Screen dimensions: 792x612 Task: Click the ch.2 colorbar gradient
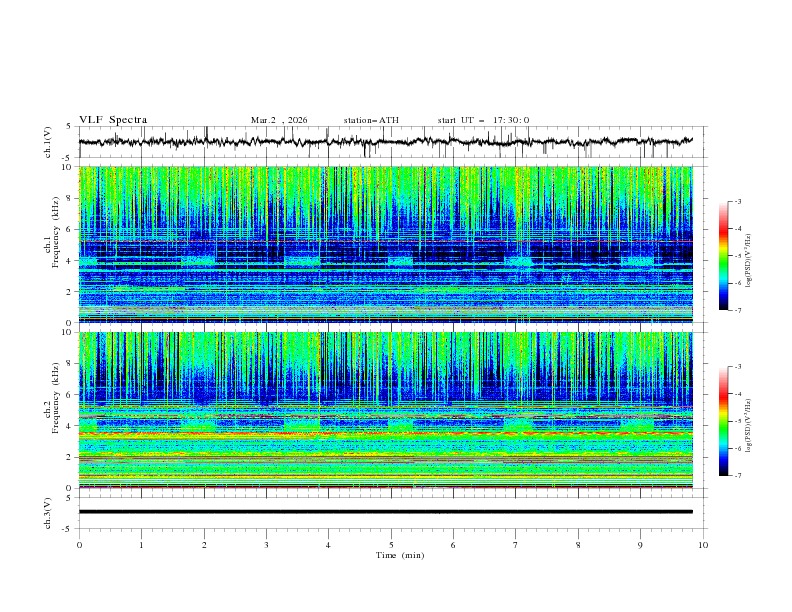pos(723,421)
